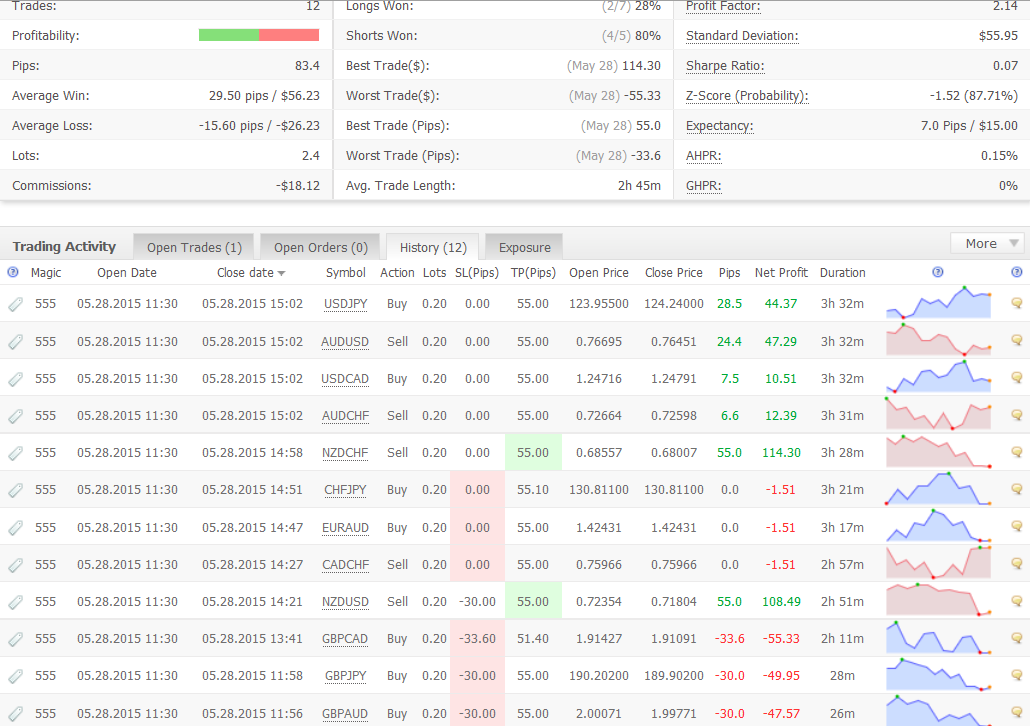Open the Exposure tab
The height and width of the screenshot is (726, 1030).
point(524,248)
